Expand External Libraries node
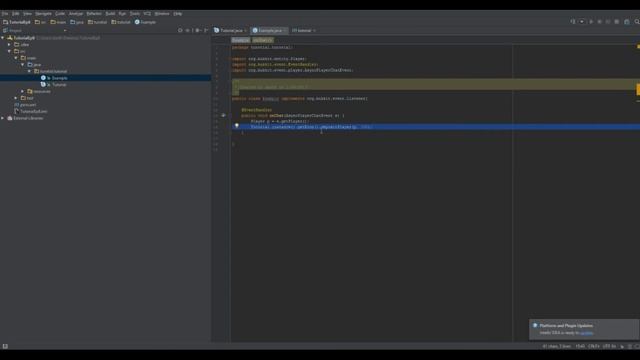The width and height of the screenshot is (640, 360). pos(3,118)
